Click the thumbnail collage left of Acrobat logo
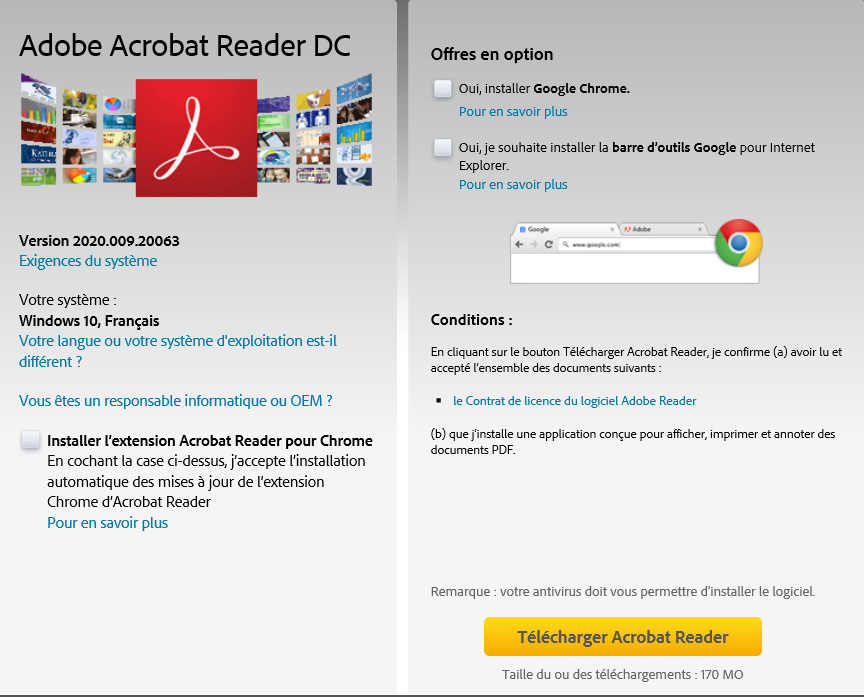The width and height of the screenshot is (864, 697). pos(78,131)
